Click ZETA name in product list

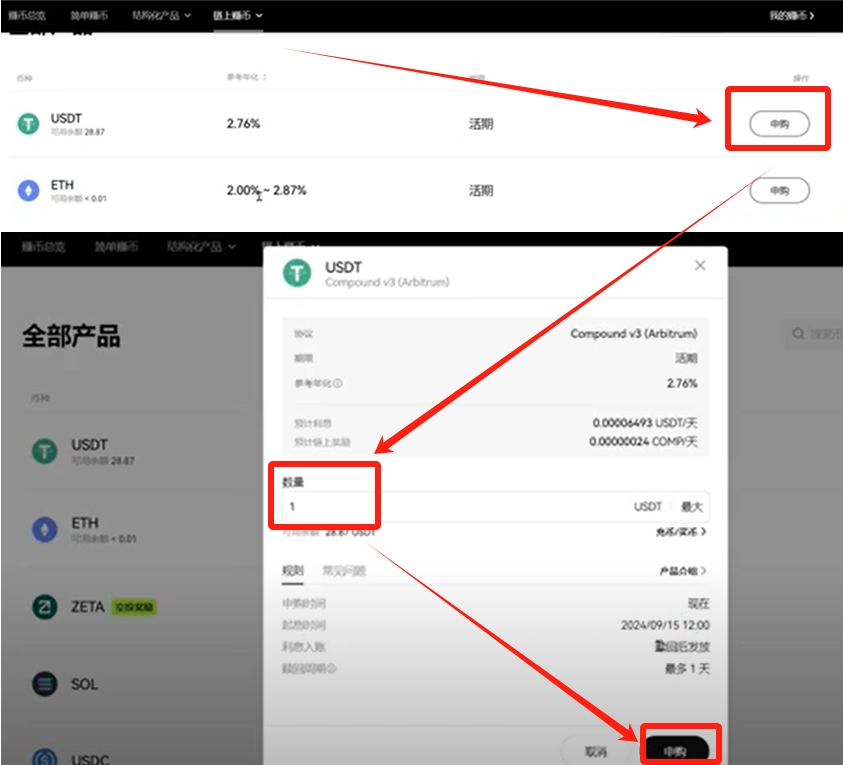[x=88, y=607]
